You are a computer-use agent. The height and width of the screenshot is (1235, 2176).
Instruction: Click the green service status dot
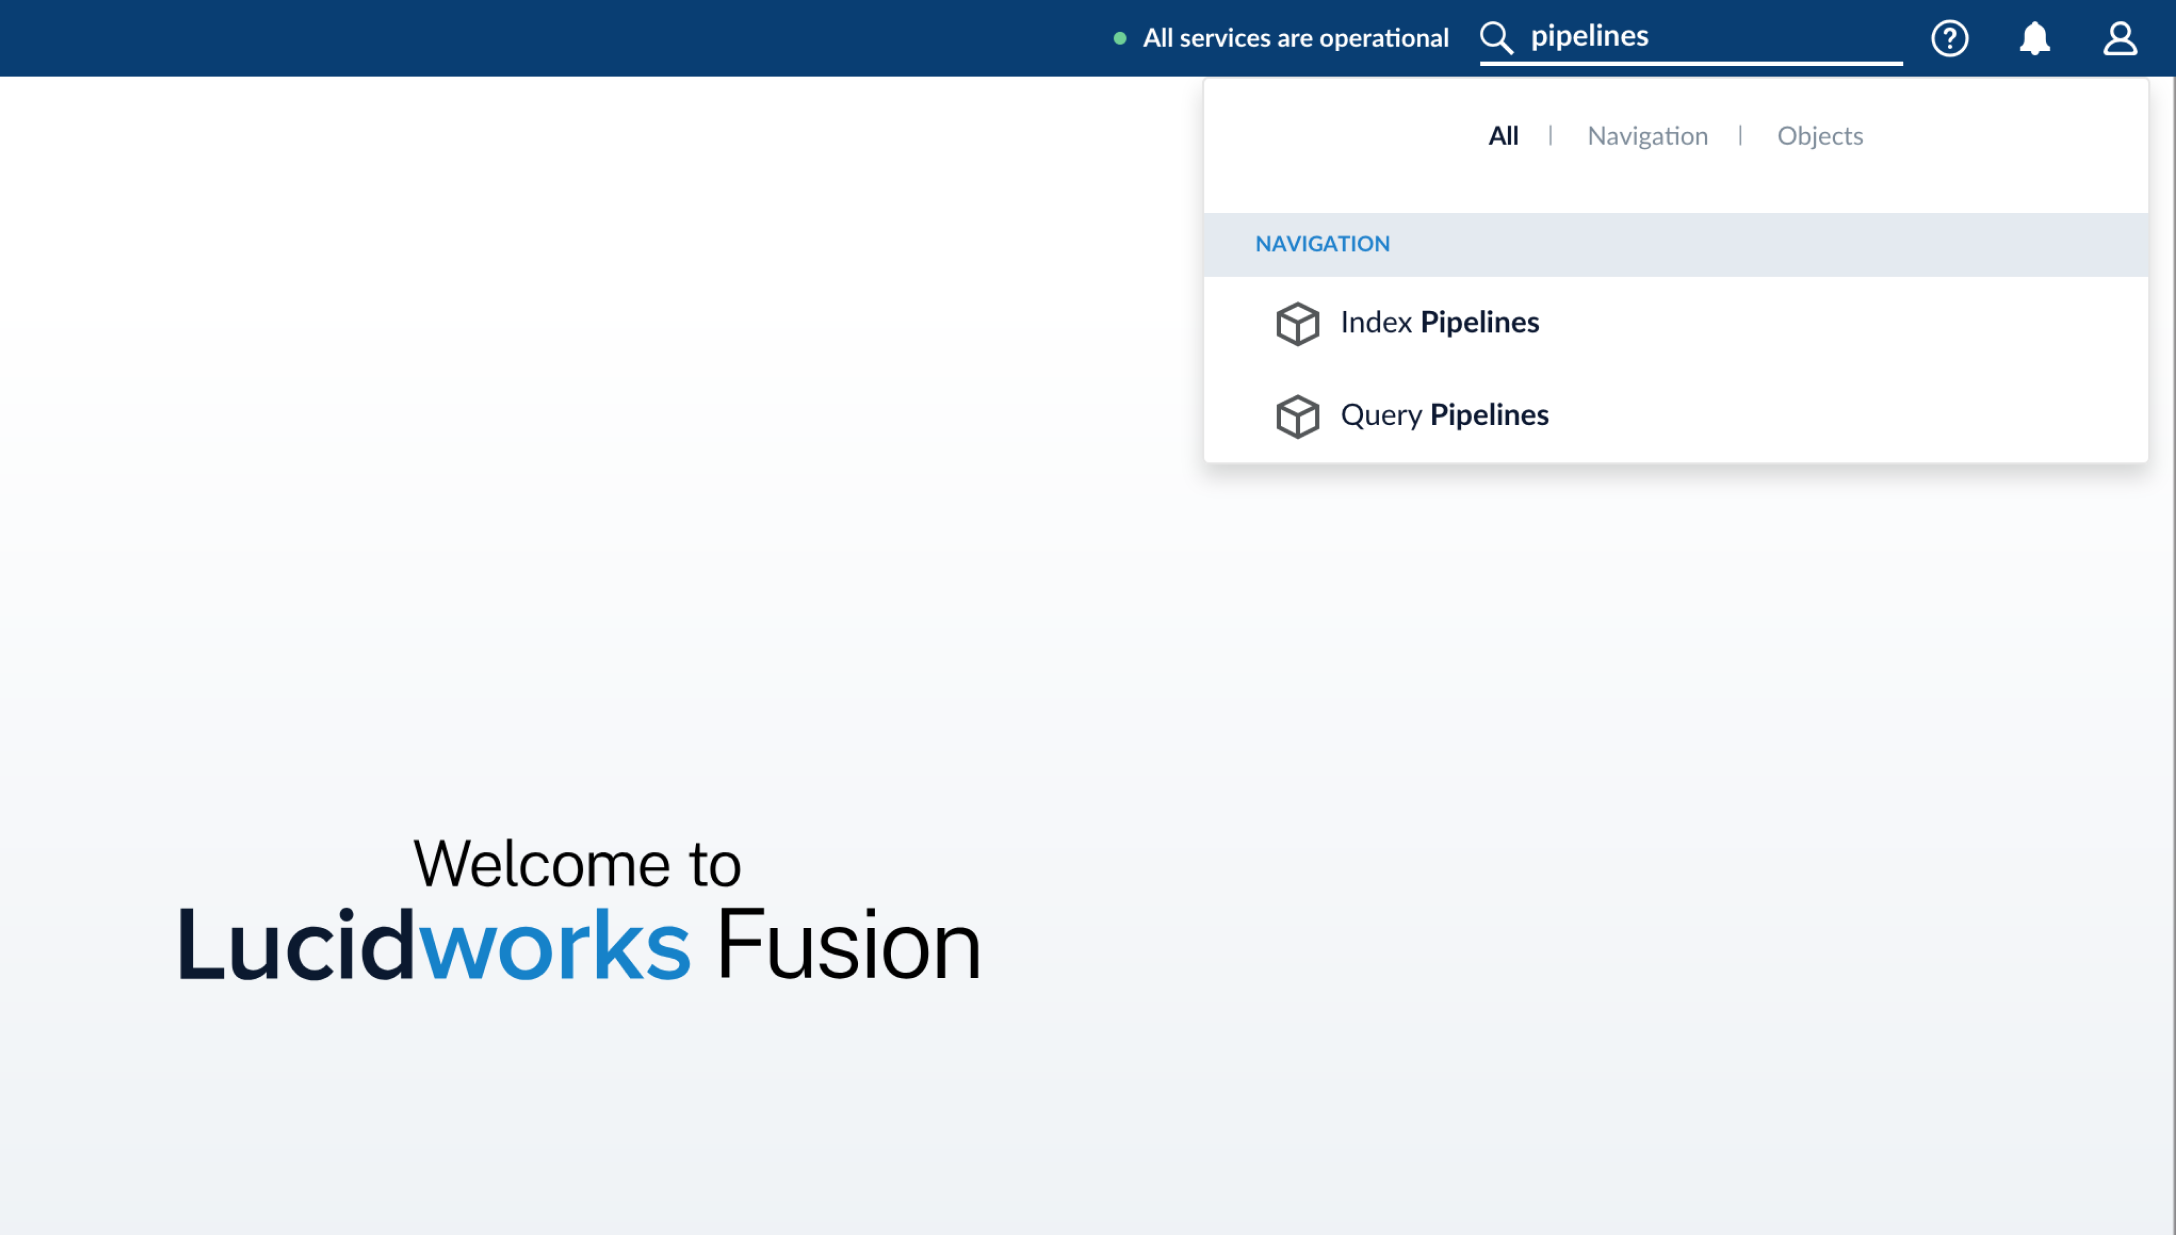1120,39
